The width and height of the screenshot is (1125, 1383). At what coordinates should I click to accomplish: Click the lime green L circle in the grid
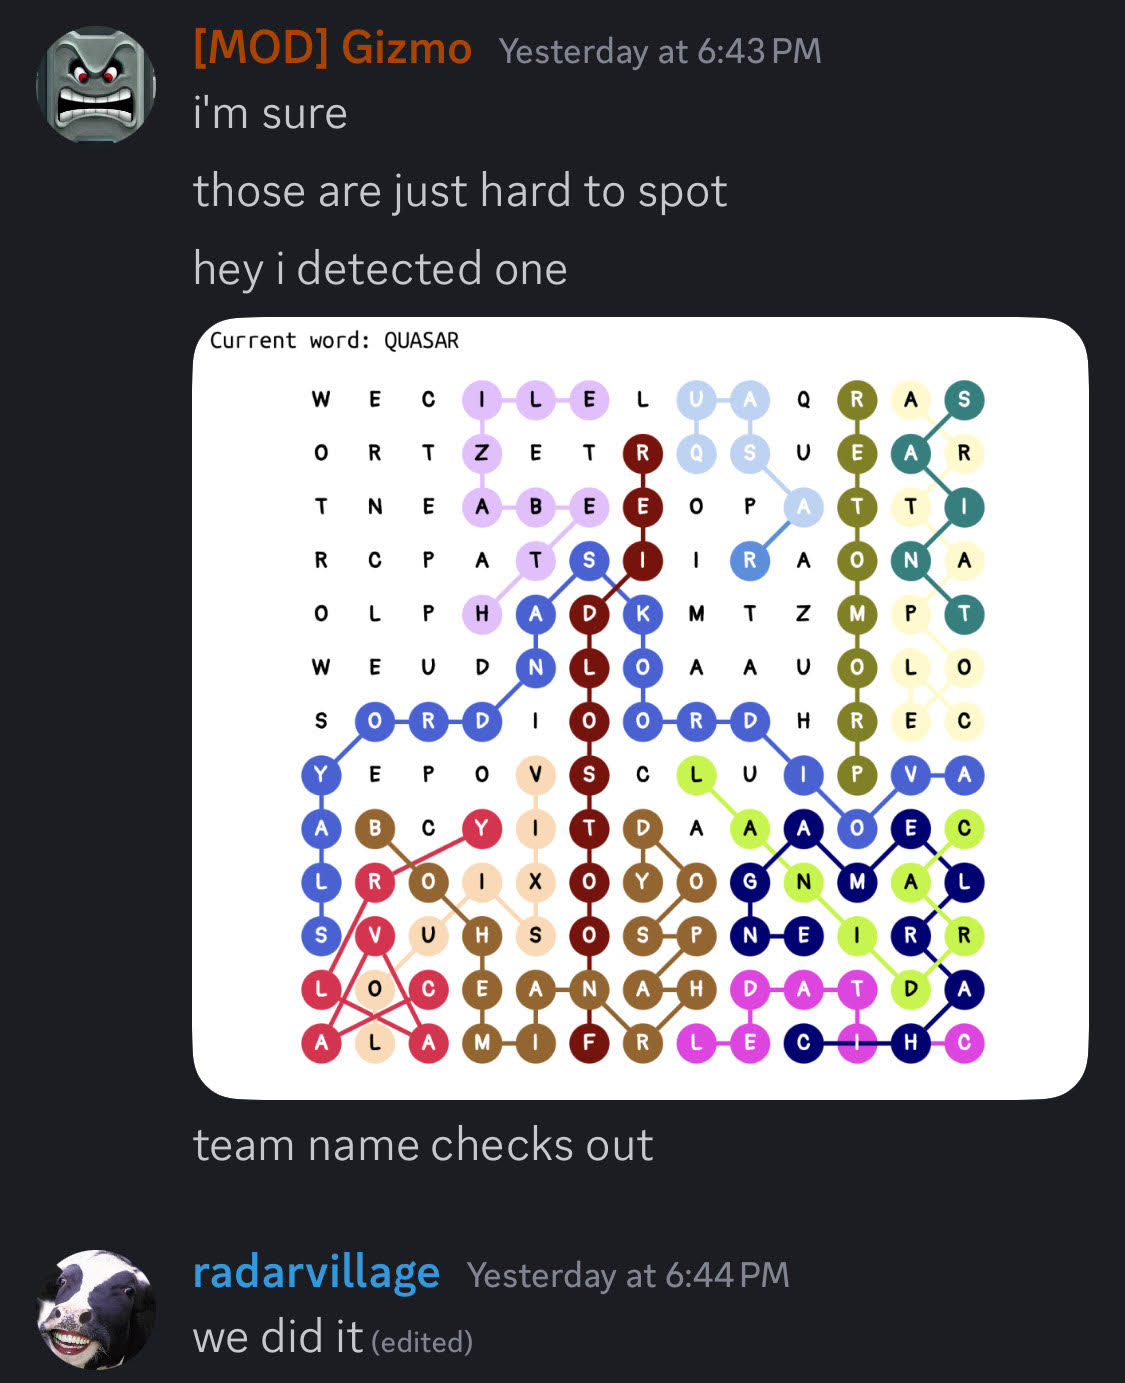pyautogui.click(x=696, y=775)
